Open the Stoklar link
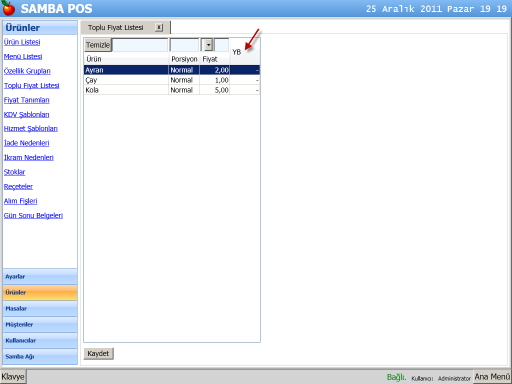 [14, 172]
